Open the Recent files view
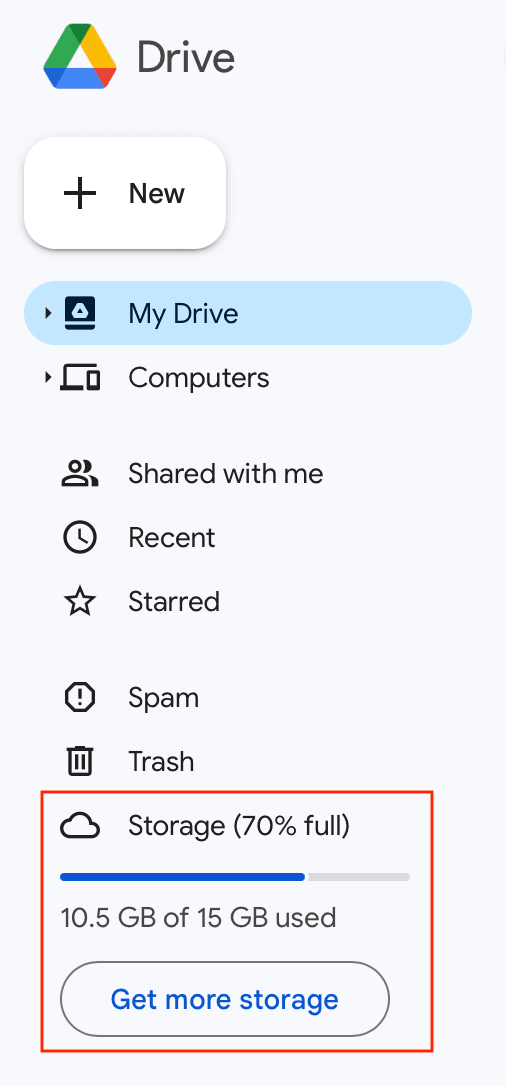The height and width of the screenshot is (1086, 506). (172, 538)
